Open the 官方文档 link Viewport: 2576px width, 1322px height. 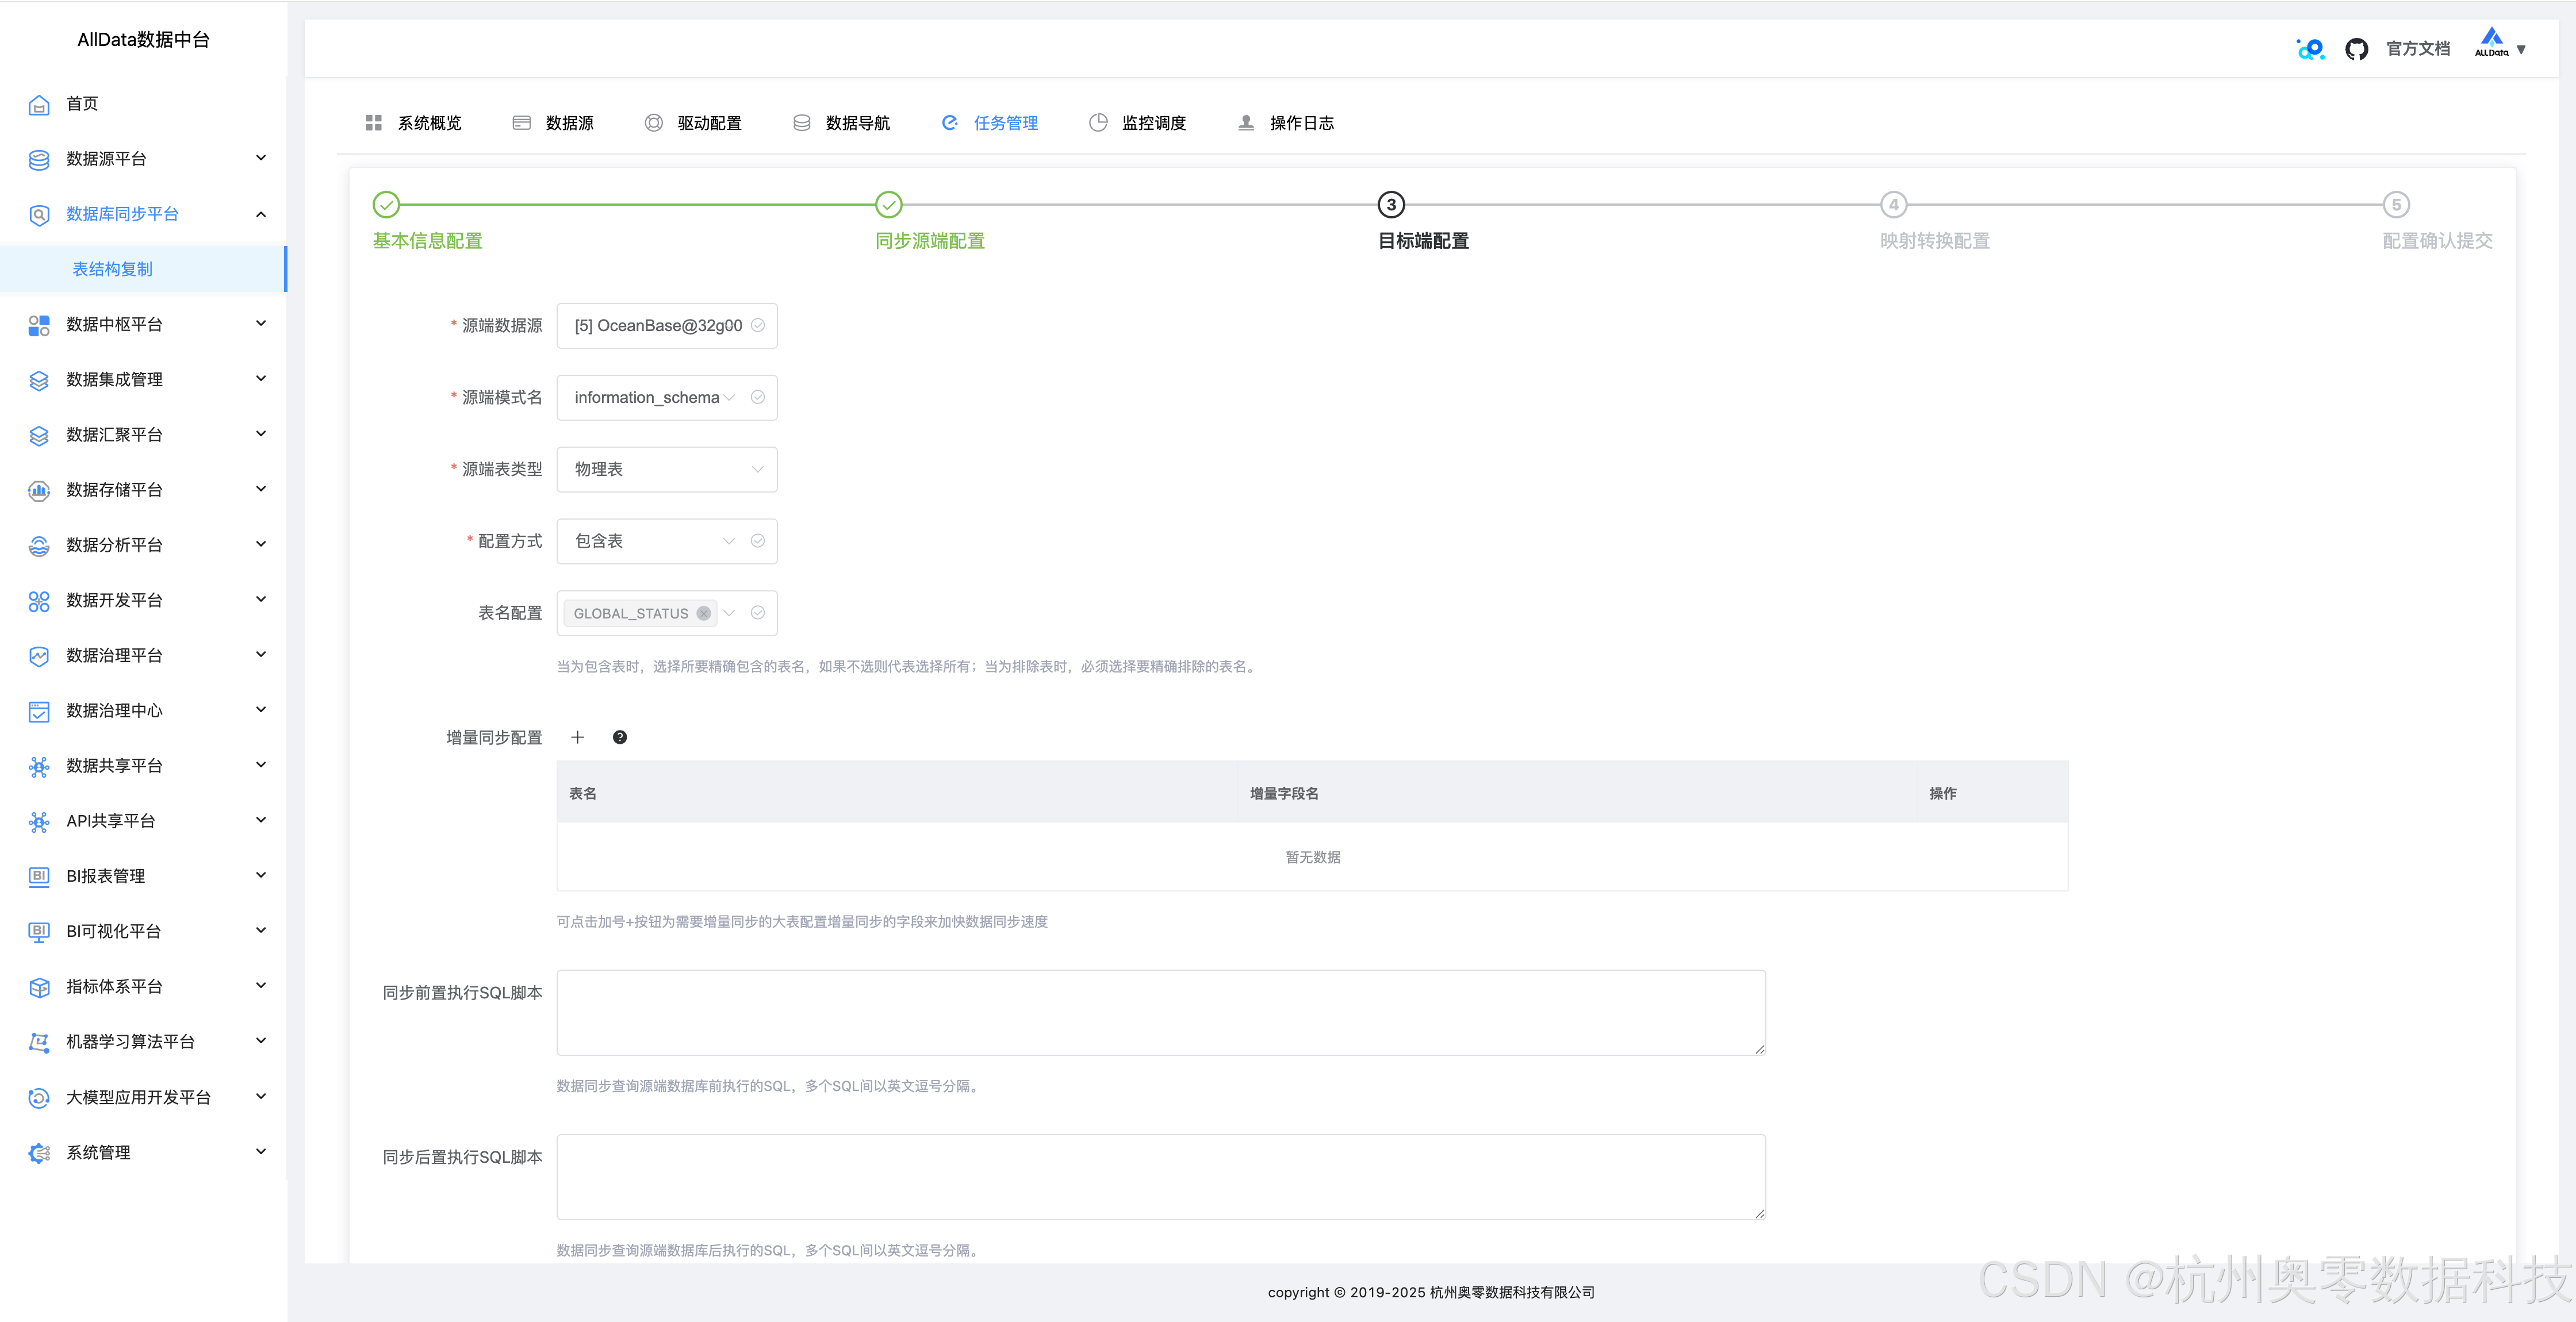(x=2418, y=49)
